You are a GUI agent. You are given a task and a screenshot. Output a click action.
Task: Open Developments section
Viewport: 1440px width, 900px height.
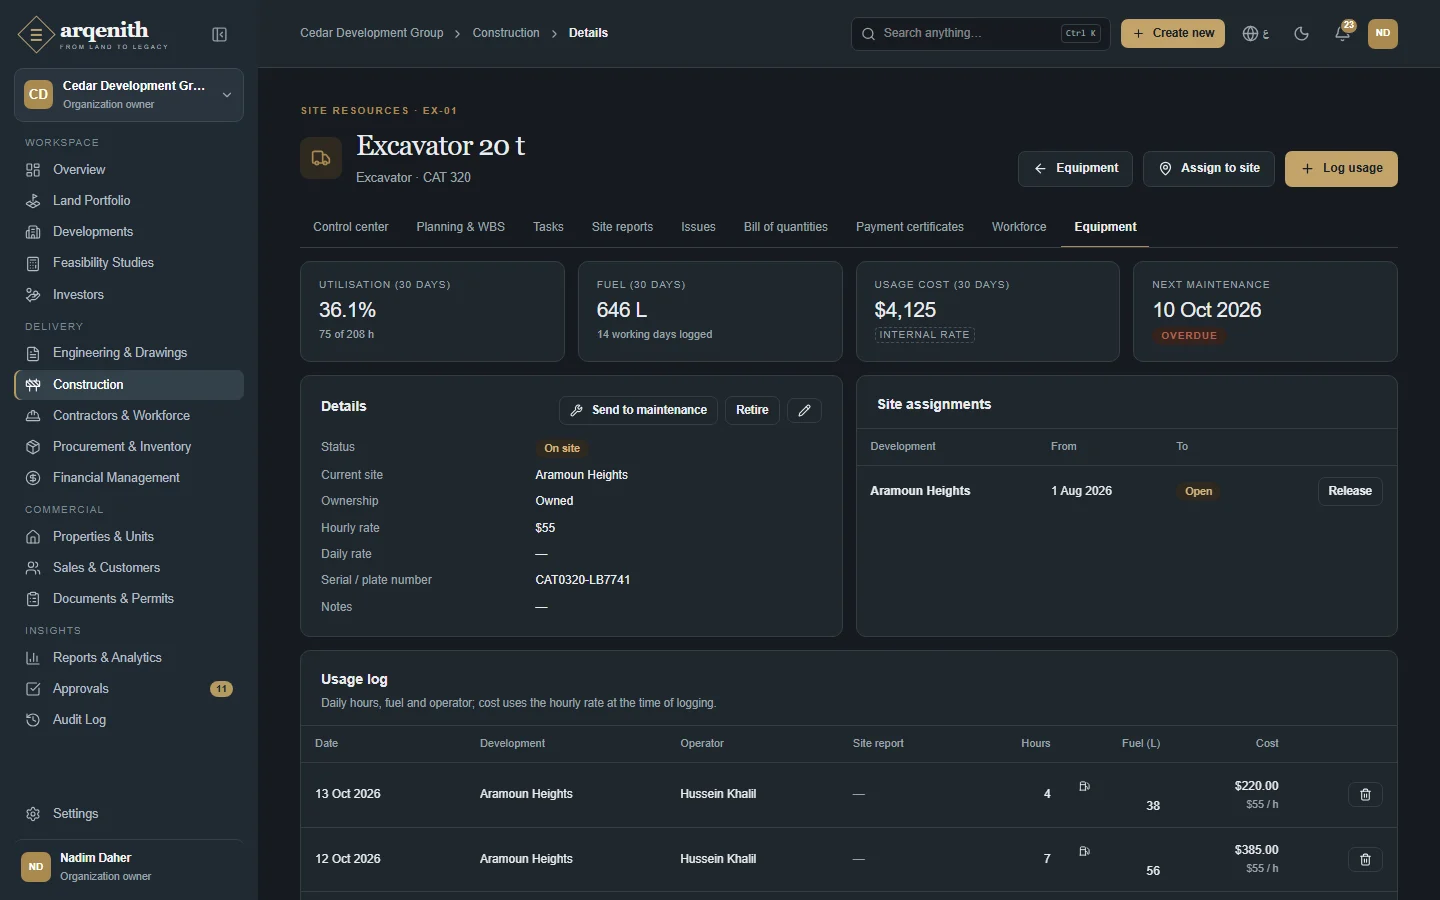[129, 232]
